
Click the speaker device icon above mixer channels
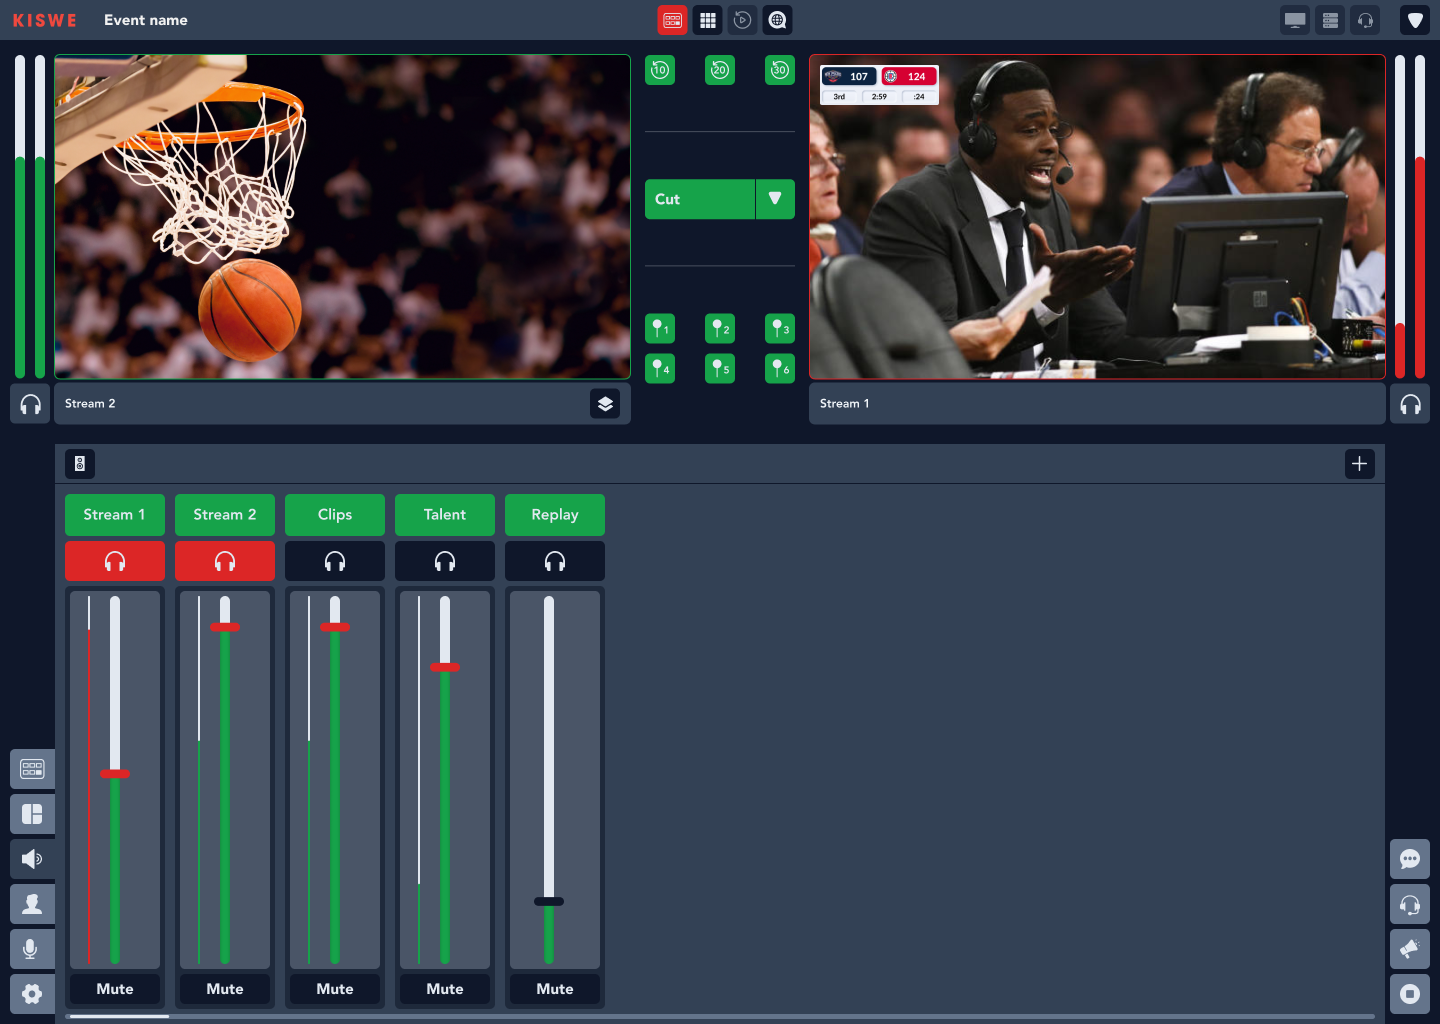pyautogui.click(x=80, y=464)
